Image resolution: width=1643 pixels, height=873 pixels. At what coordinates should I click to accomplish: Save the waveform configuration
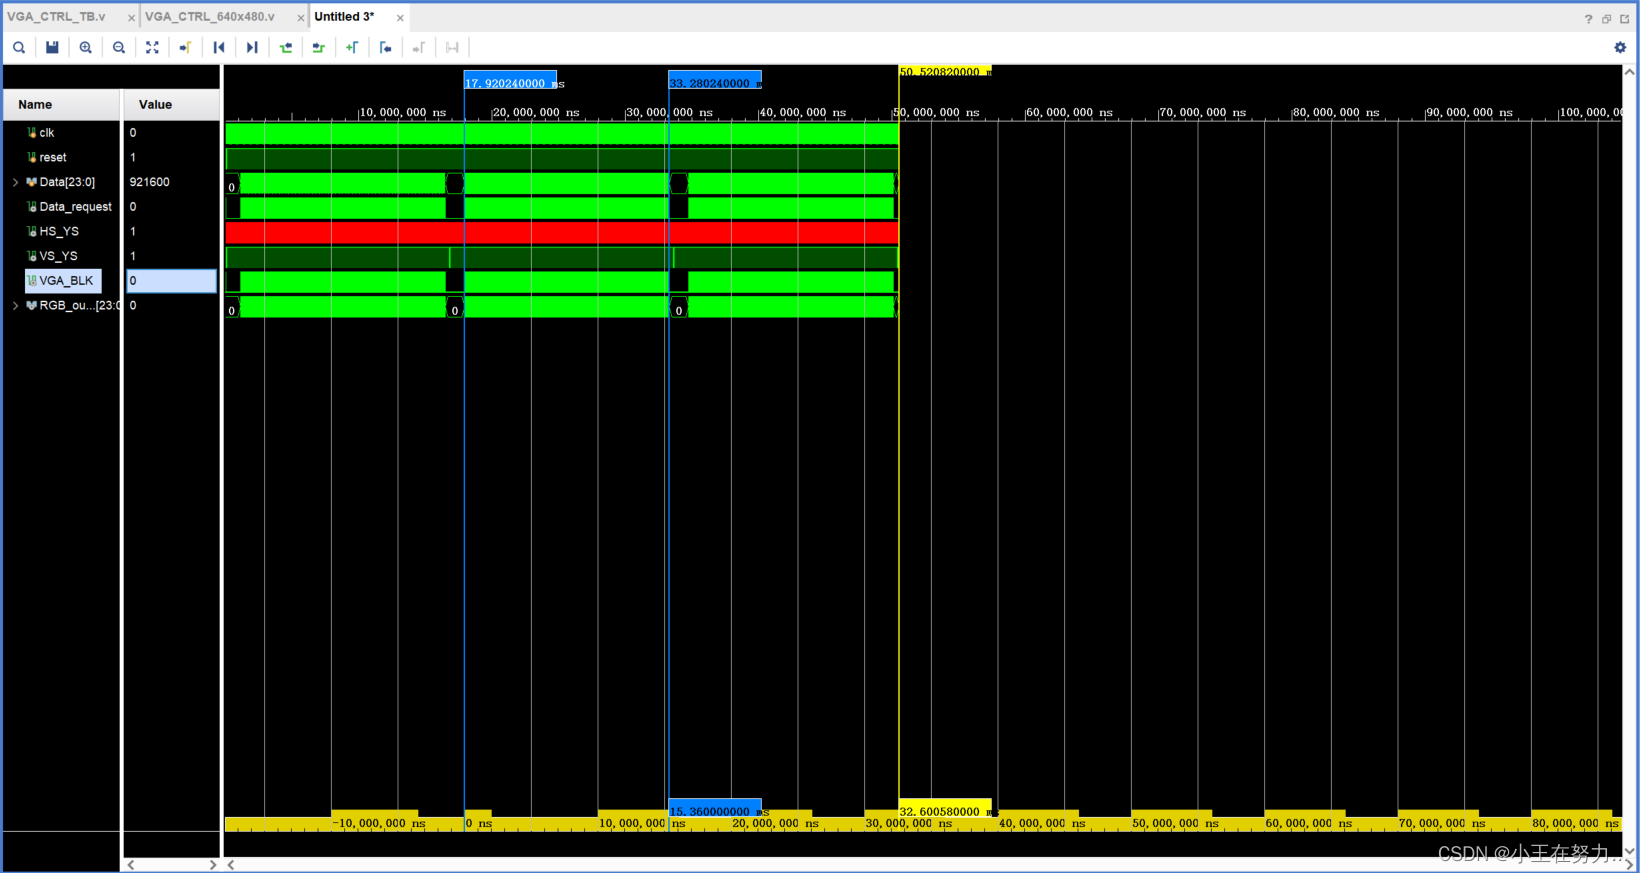point(52,47)
